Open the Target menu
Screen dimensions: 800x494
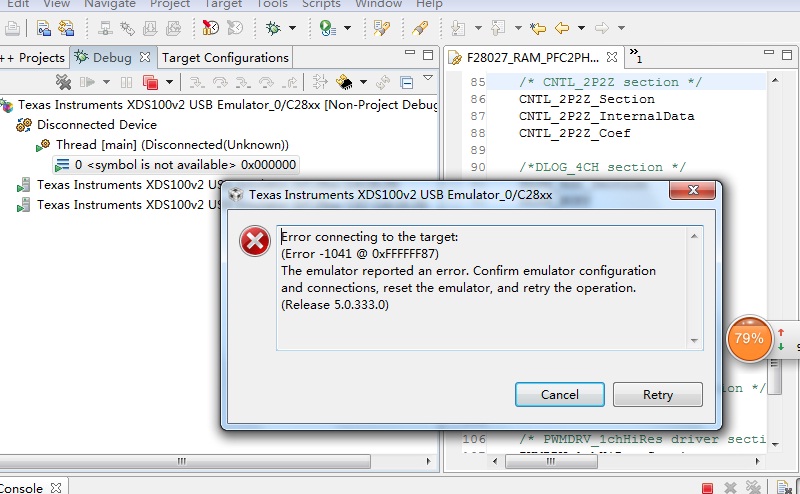tap(223, 4)
